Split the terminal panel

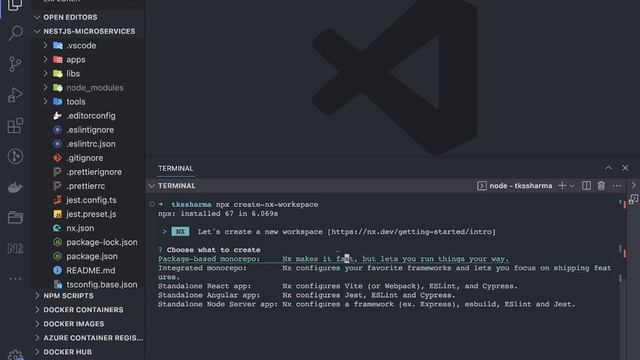[x=586, y=186]
